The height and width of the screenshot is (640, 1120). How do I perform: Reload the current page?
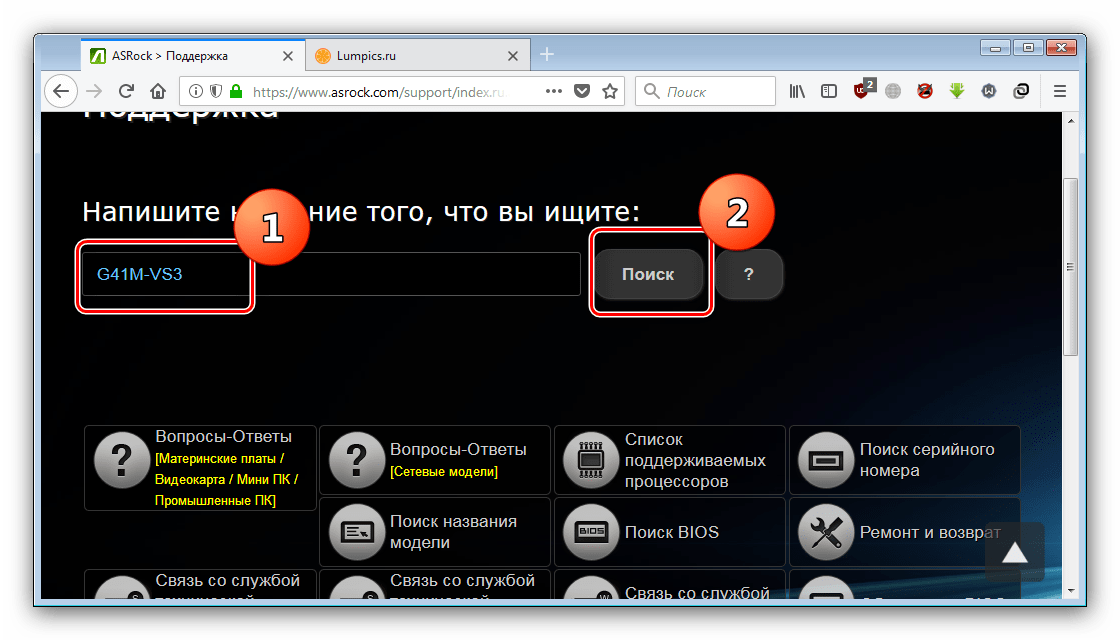[x=126, y=92]
